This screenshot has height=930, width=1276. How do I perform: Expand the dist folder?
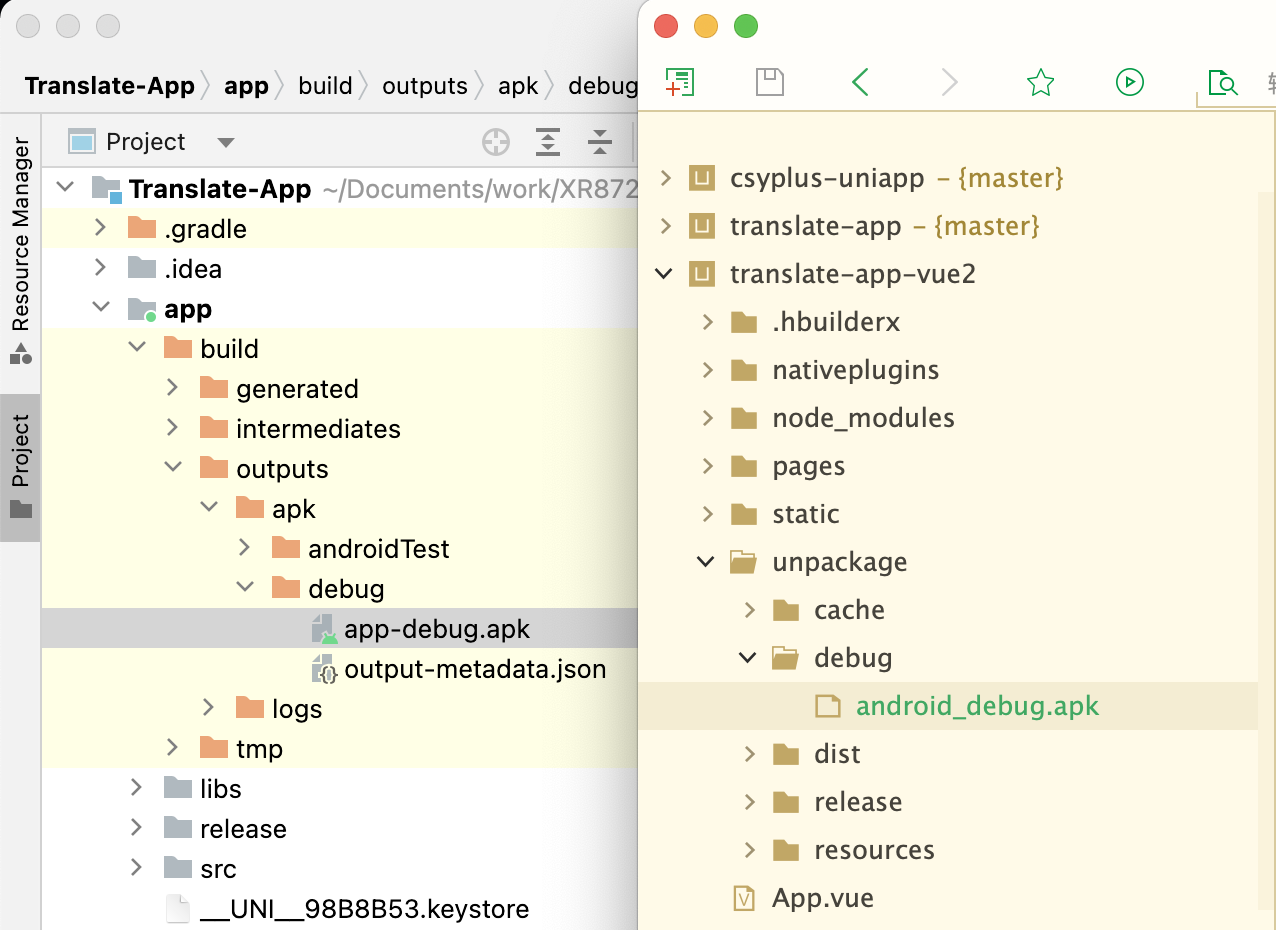750,754
